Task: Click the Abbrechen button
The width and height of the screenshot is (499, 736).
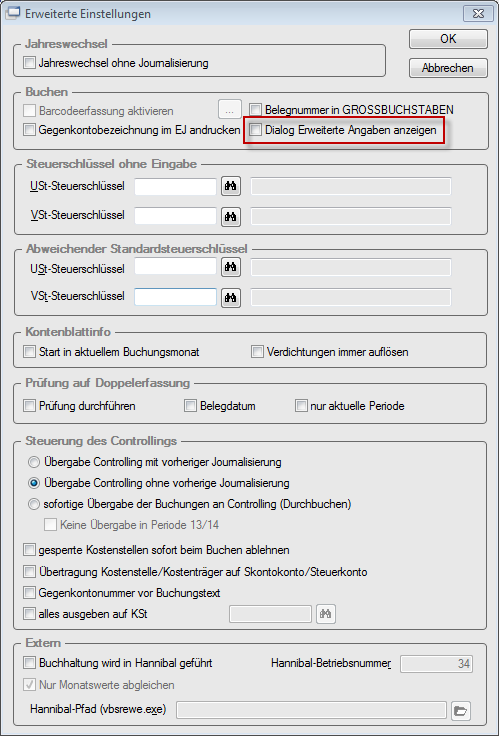Action: point(448,68)
